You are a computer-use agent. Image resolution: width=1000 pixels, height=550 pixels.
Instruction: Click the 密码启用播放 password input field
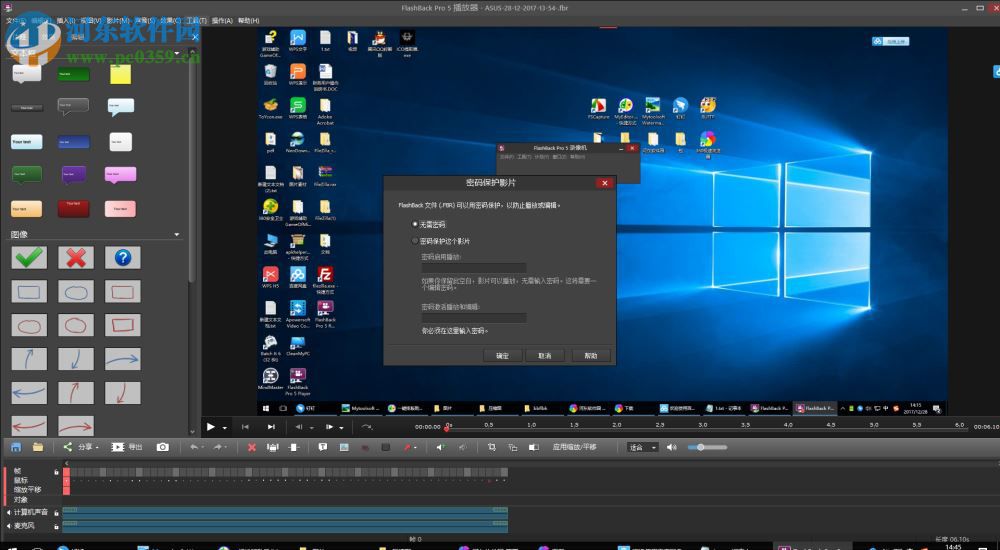[473, 269]
